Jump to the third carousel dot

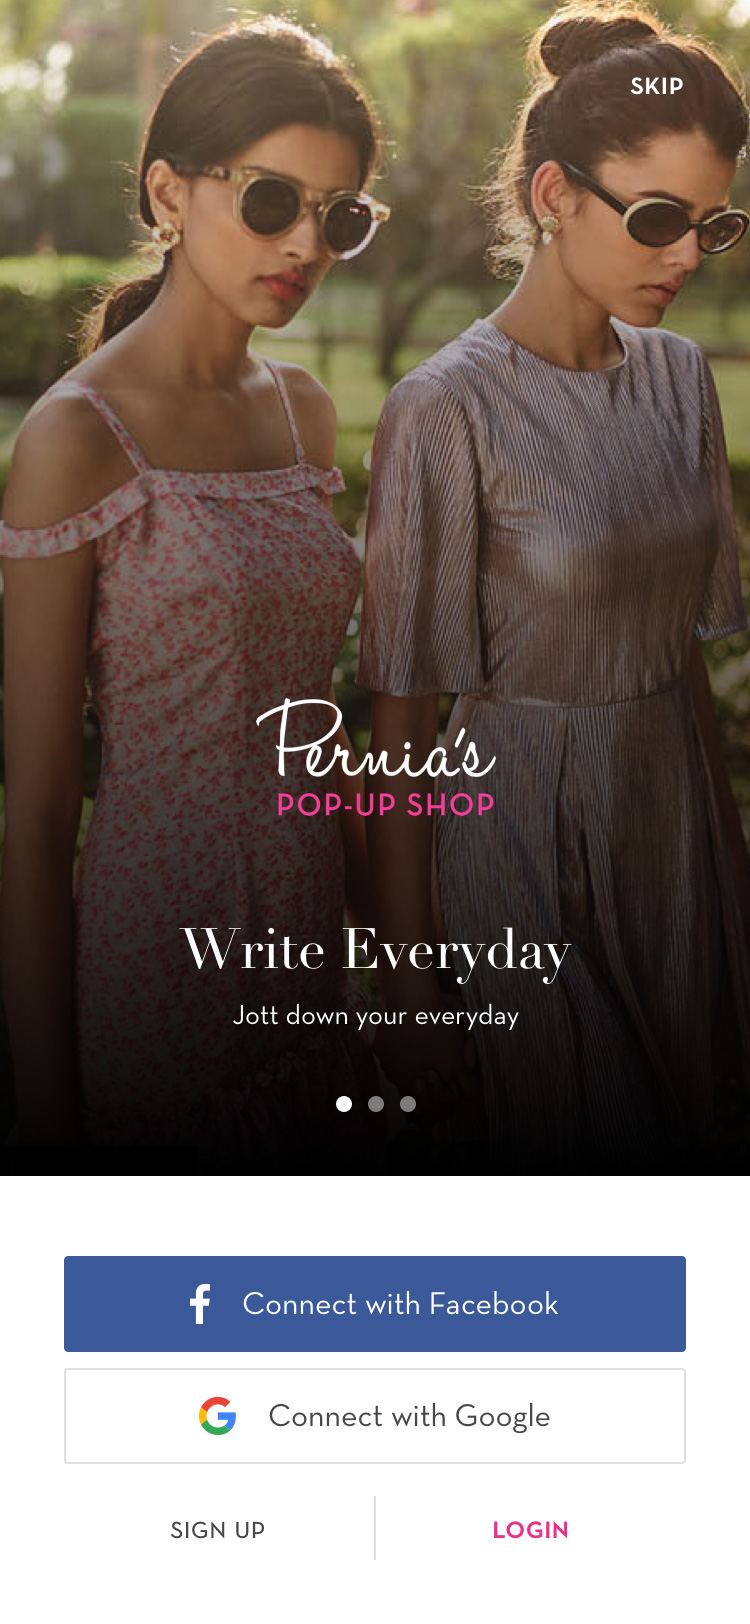coord(408,1104)
